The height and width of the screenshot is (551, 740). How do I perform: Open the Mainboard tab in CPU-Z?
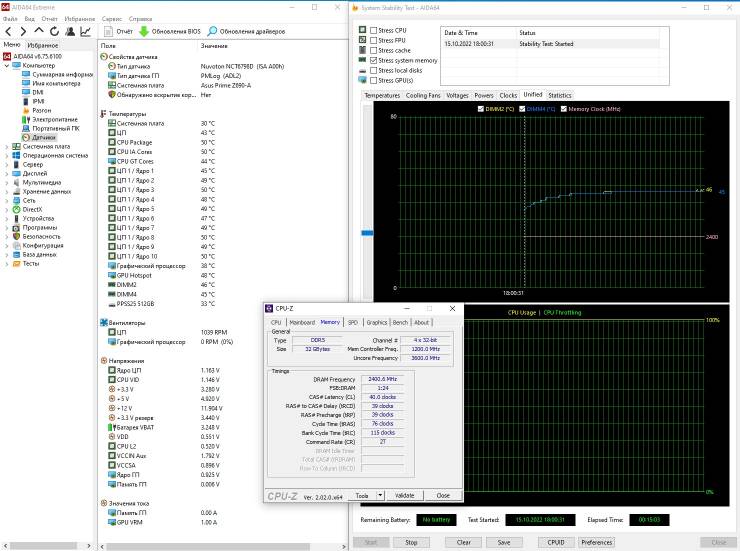click(x=302, y=322)
